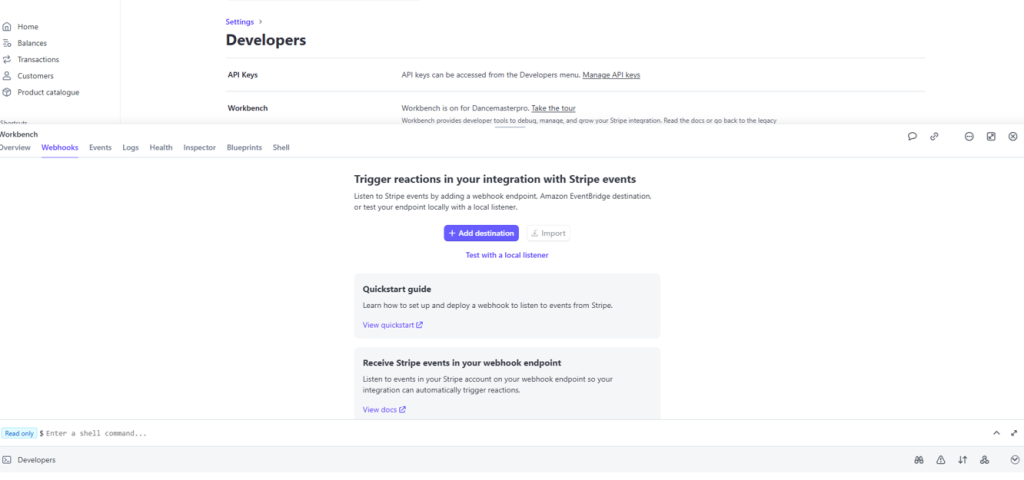Click the up-down arrows icon in bottom bar
1024x480 pixels.
962,460
